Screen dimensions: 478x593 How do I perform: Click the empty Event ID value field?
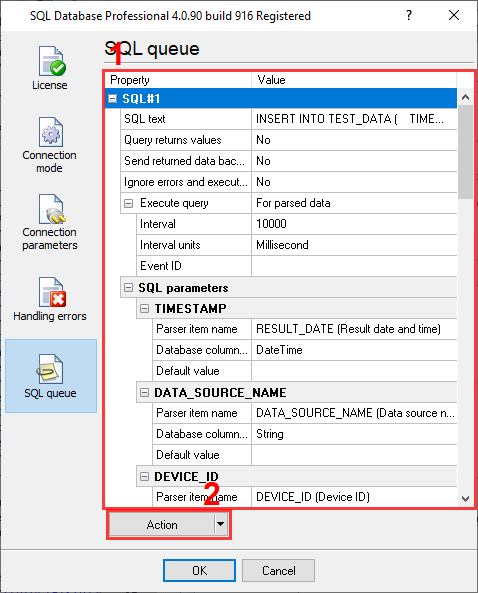point(354,266)
